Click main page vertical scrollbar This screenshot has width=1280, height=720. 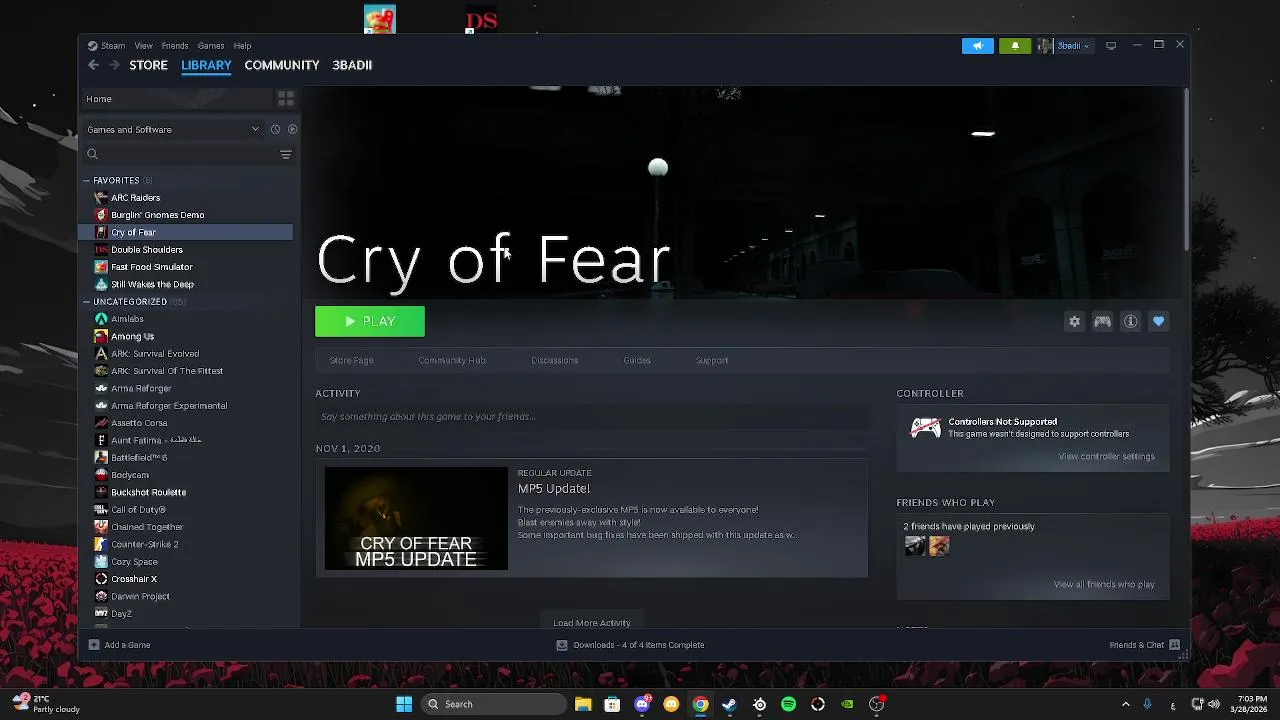[1186, 170]
